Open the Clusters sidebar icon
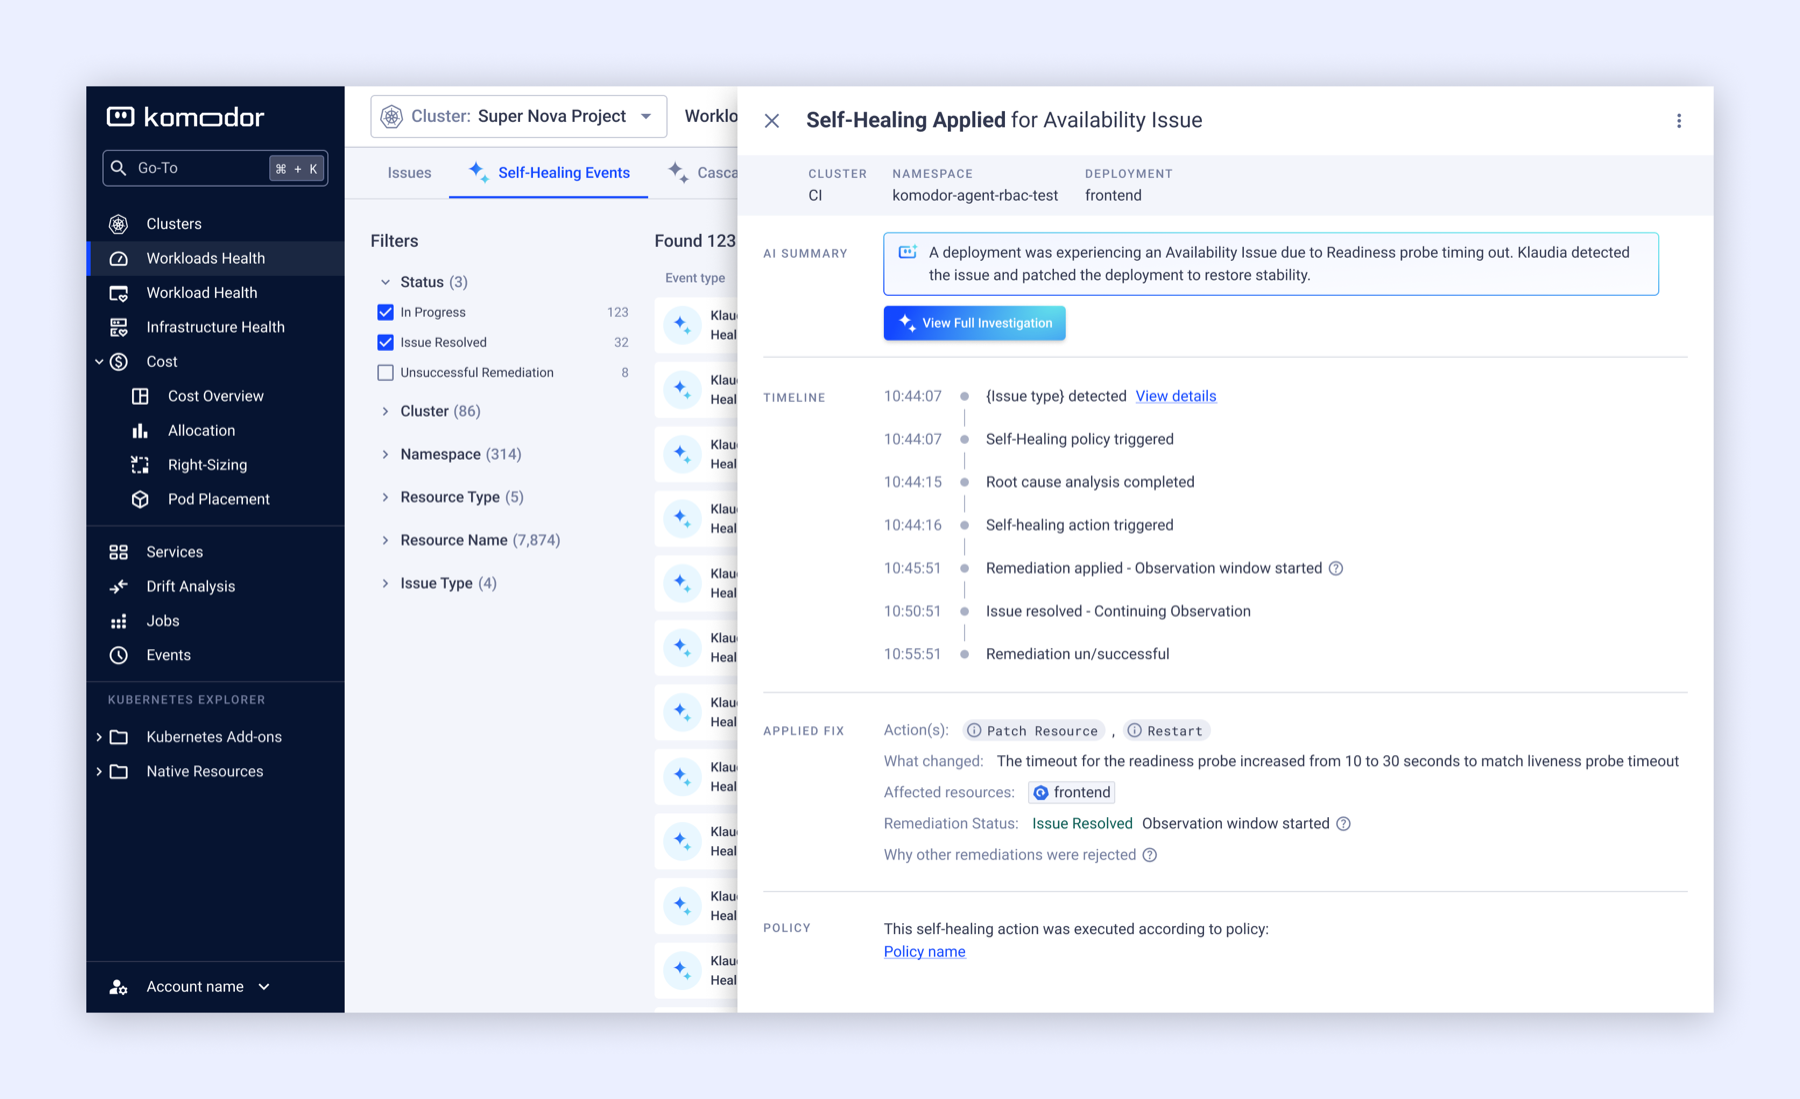This screenshot has height=1099, width=1800. (x=119, y=224)
